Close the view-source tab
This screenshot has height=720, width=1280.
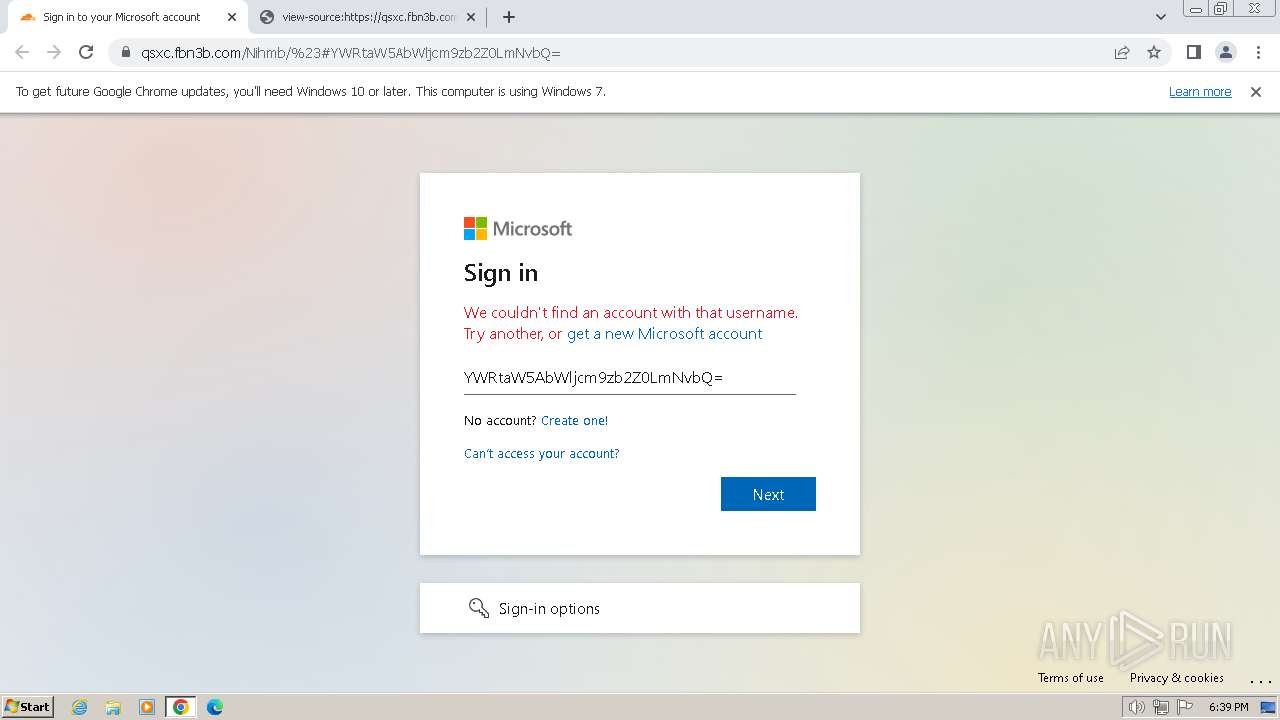[471, 17]
